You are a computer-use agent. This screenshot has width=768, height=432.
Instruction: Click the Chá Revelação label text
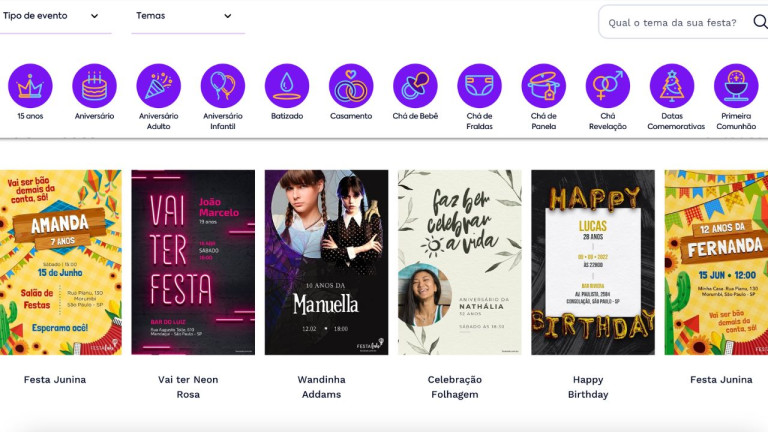pyautogui.click(x=608, y=121)
